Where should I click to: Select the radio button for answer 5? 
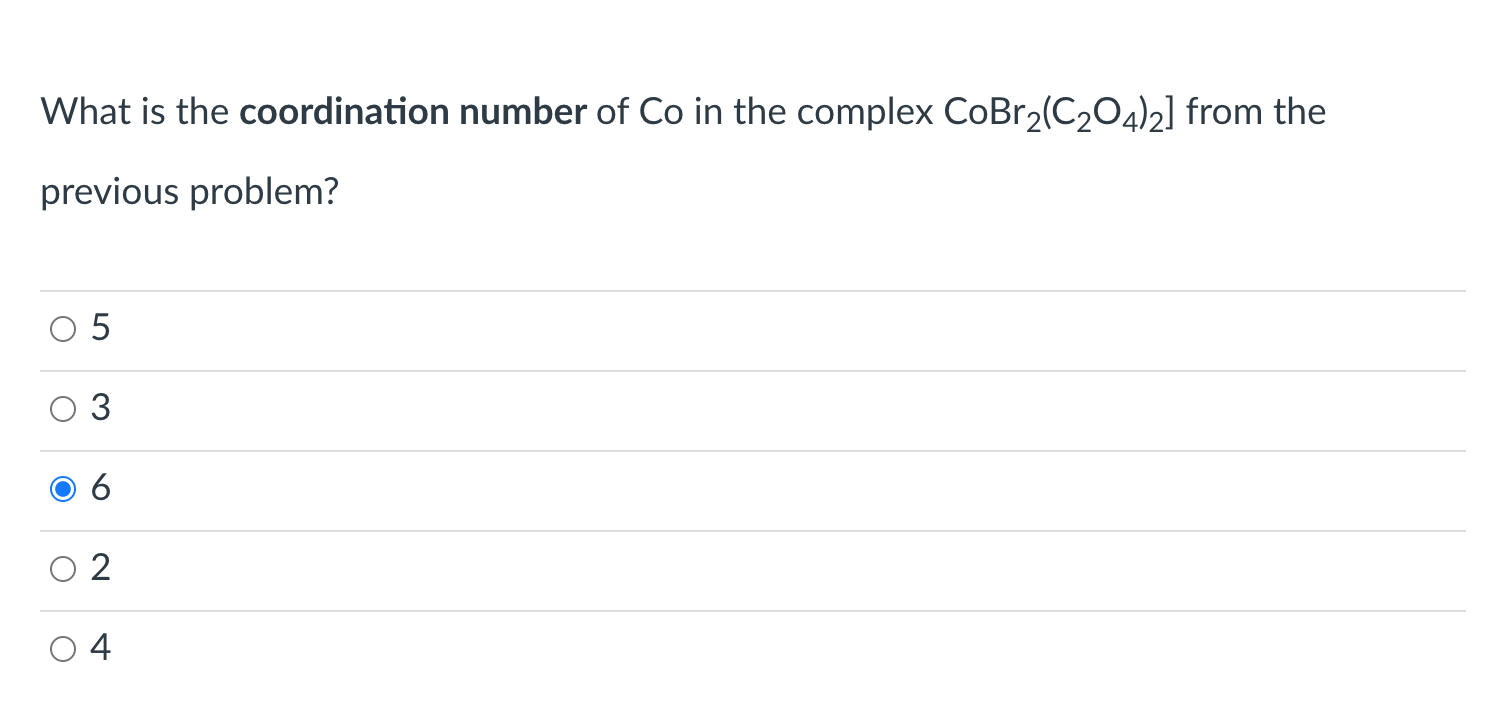[x=63, y=328]
